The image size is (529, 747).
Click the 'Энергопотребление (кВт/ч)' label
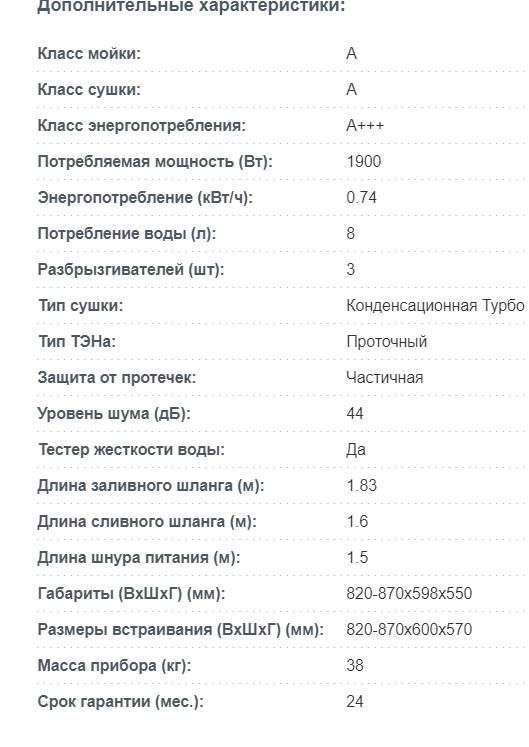click(145, 197)
